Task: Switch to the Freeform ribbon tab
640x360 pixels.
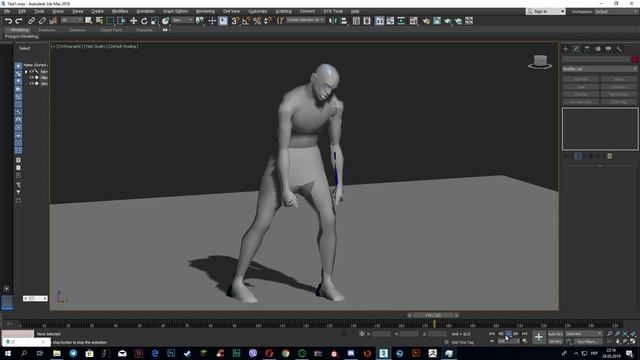Action: [47, 30]
